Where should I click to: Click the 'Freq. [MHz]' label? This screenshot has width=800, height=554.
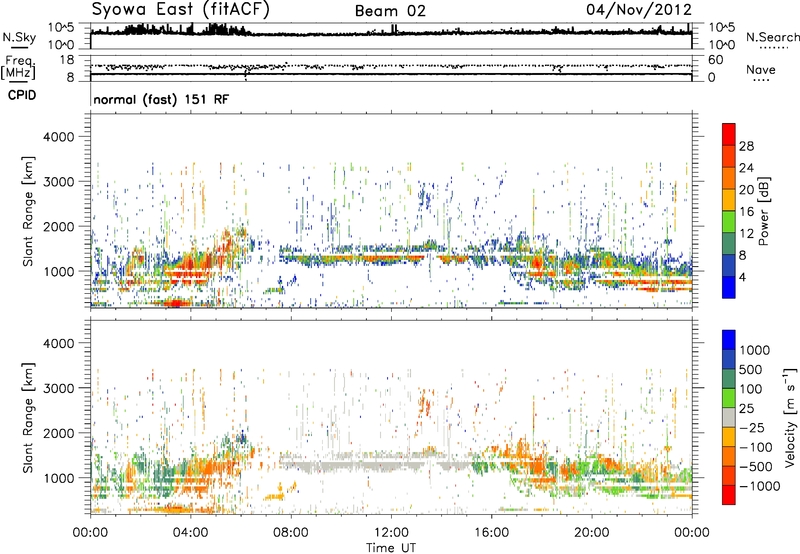tap(18, 67)
